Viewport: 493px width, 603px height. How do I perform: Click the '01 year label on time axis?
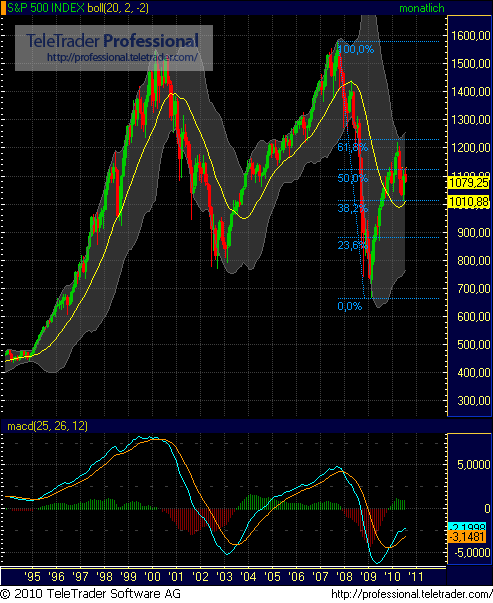176,576
